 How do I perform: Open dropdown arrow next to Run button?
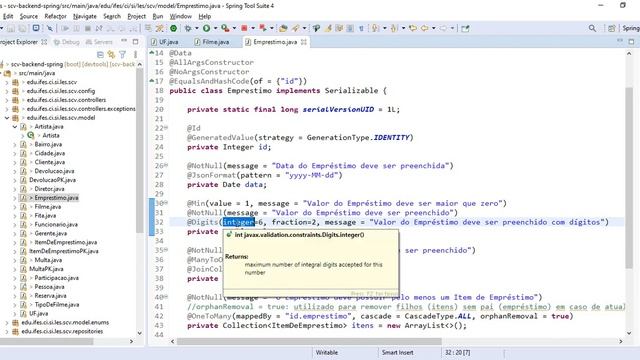tap(216, 28)
